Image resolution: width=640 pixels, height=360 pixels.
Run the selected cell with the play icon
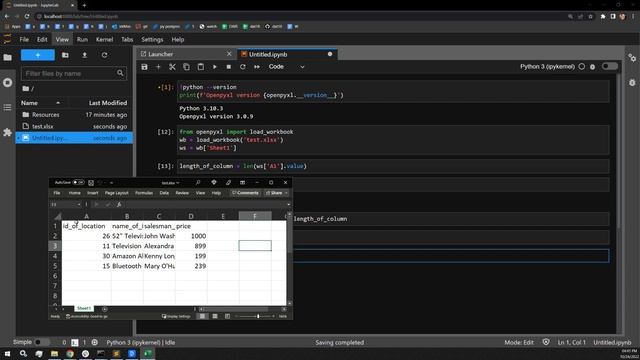point(215,67)
